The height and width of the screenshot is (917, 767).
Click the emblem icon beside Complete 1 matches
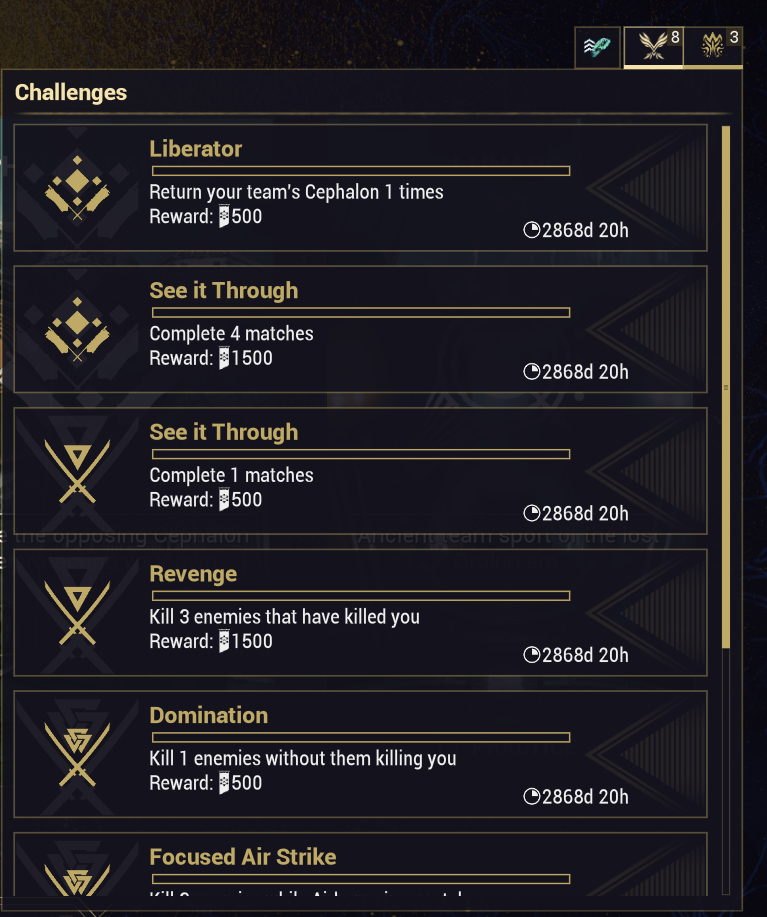(78, 471)
